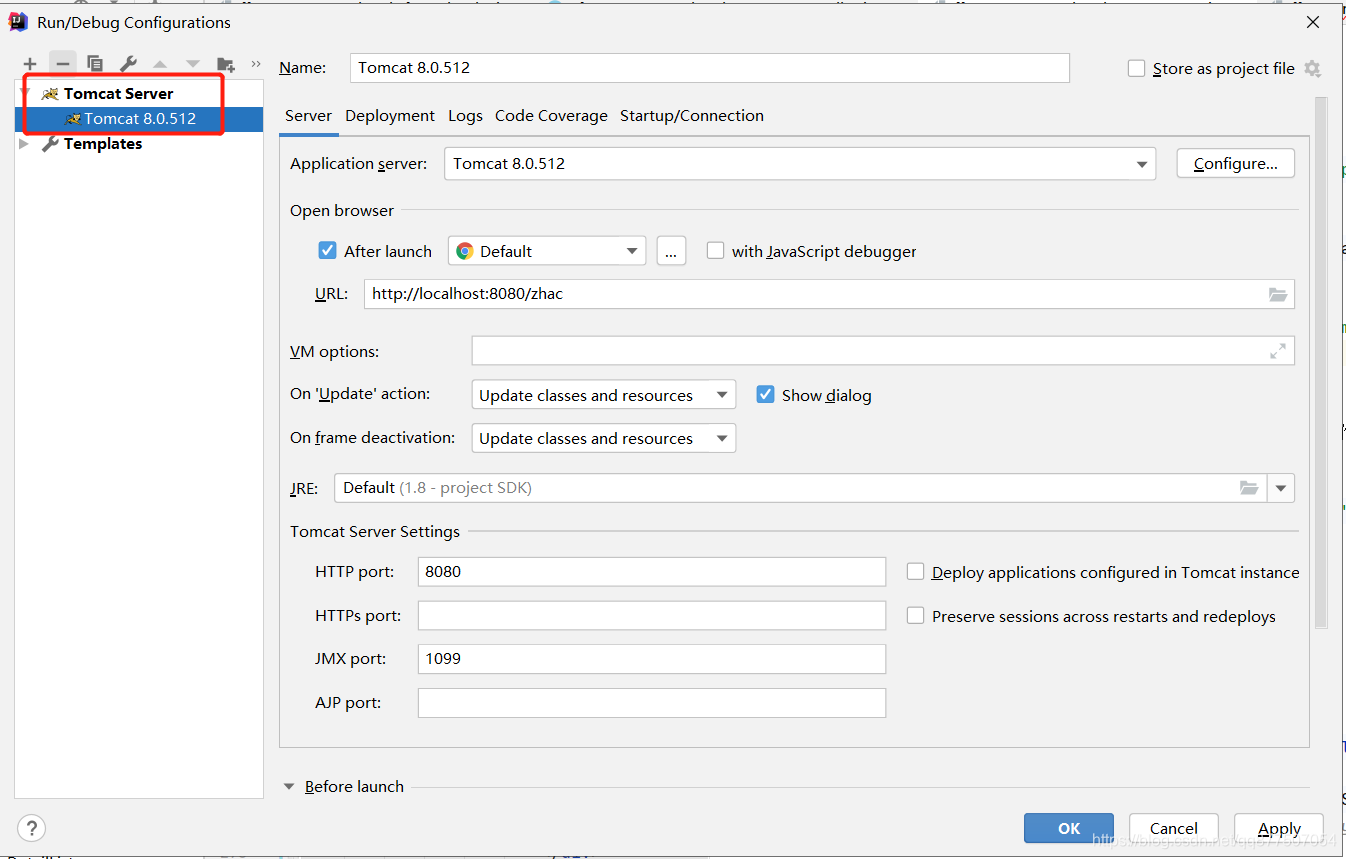Browse for URL using folder icon
This screenshot has height=859, width=1346.
point(1278,294)
